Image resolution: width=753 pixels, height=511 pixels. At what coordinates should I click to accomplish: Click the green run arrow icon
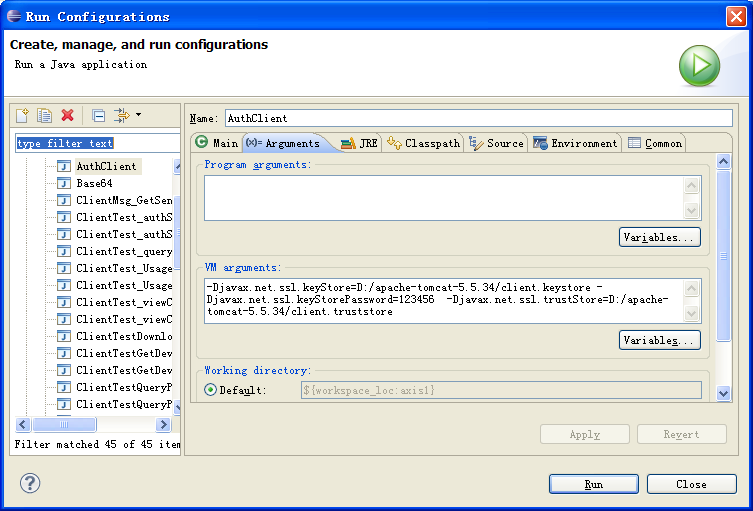pos(699,66)
